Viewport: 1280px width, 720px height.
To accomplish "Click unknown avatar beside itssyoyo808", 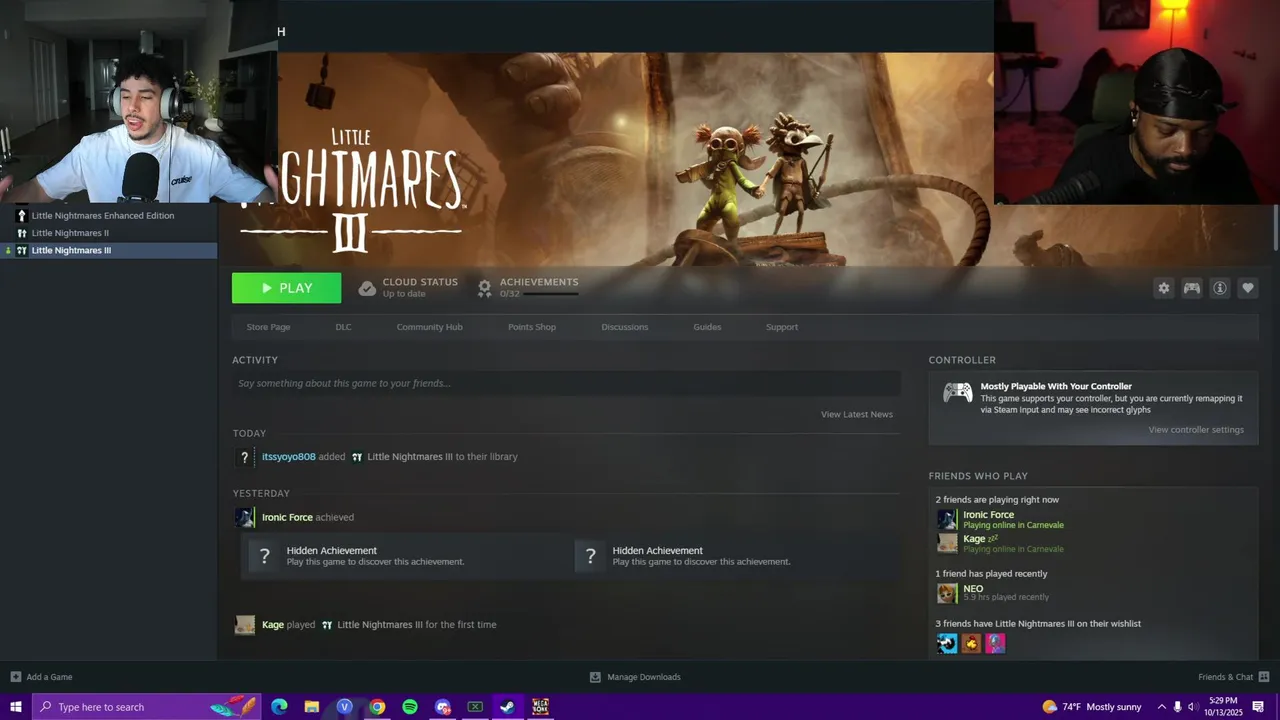I will [244, 457].
